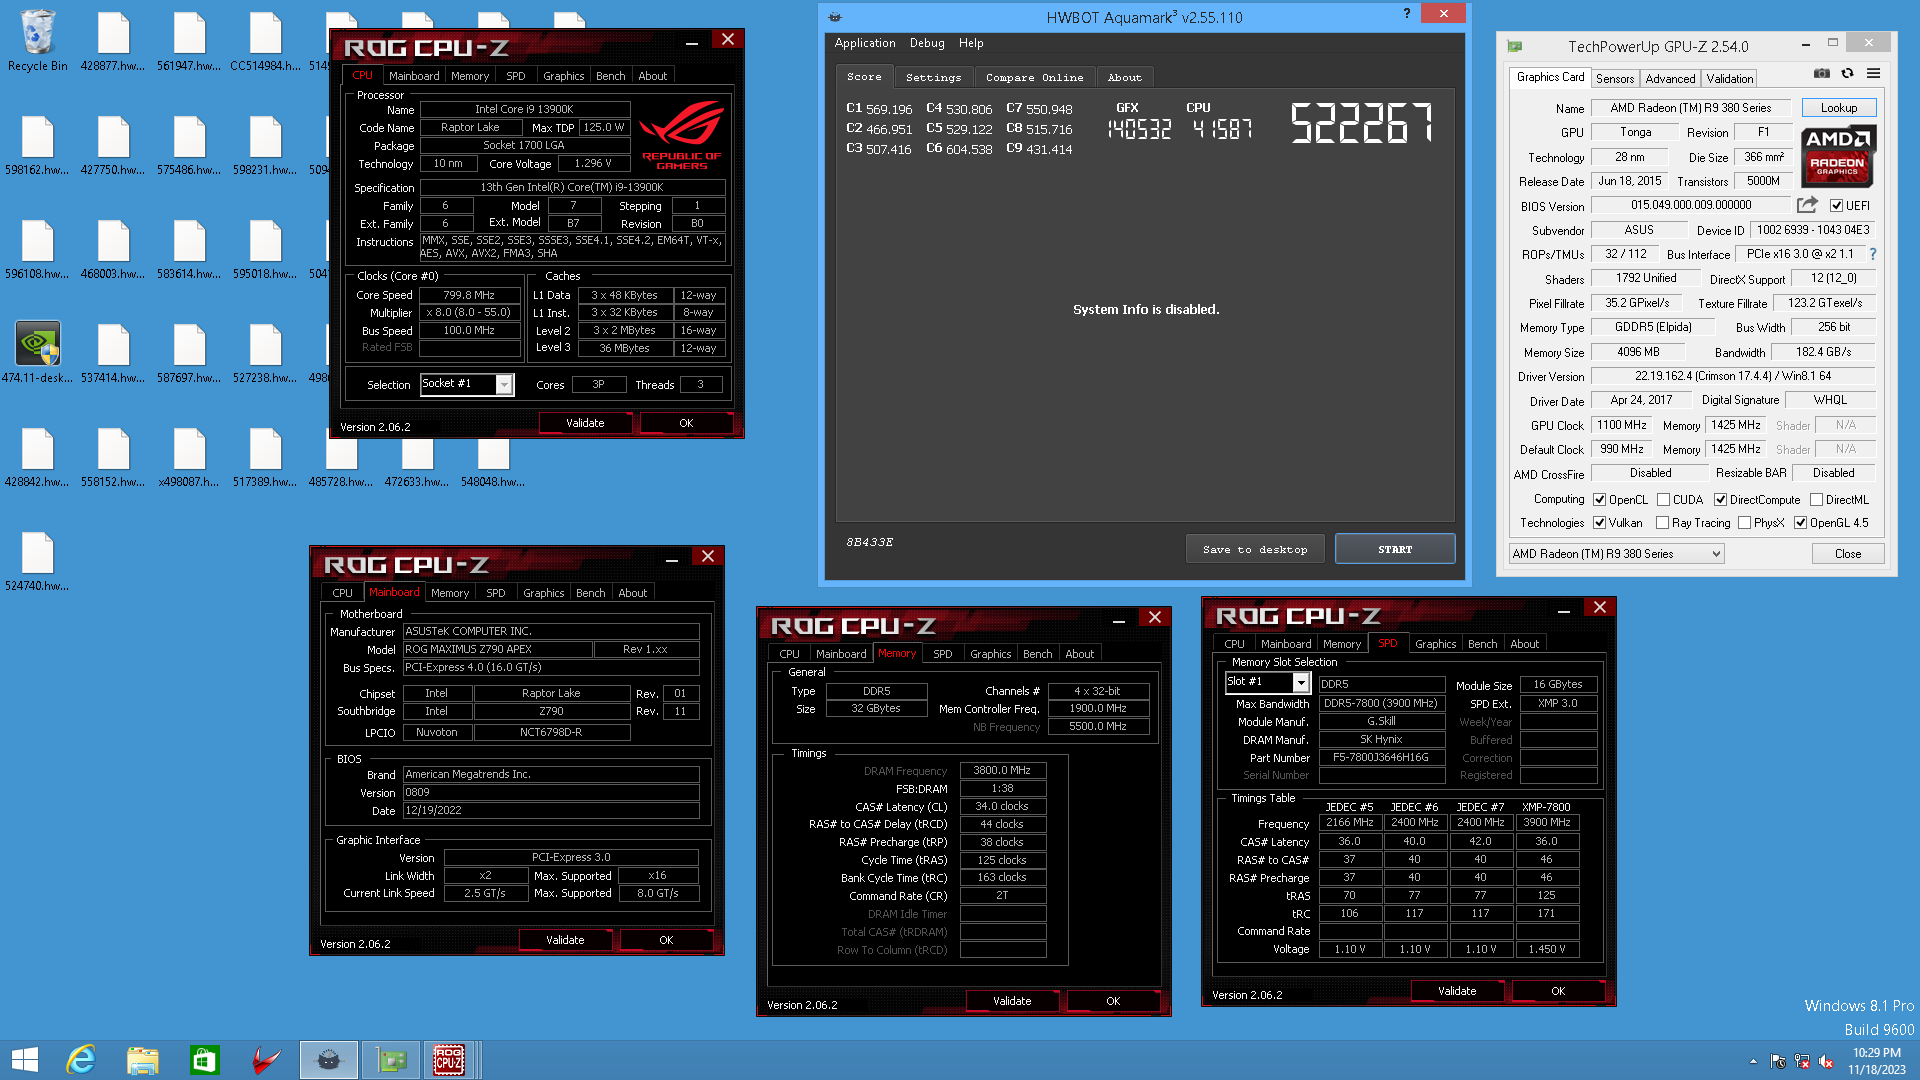Toggle the Ray Tracing checkbox

[1662, 523]
